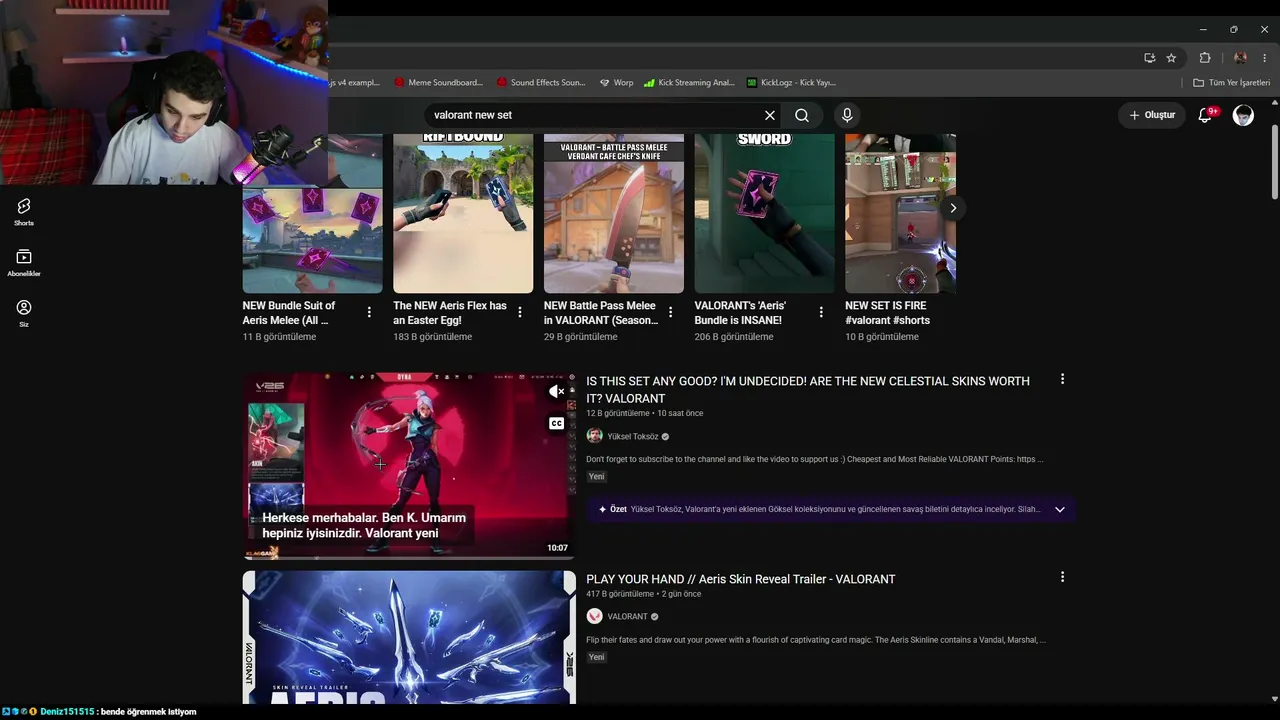Open the Sound Effects Soun... bookmark
Image resolution: width=1280 pixels, height=720 pixels.
pos(540,83)
